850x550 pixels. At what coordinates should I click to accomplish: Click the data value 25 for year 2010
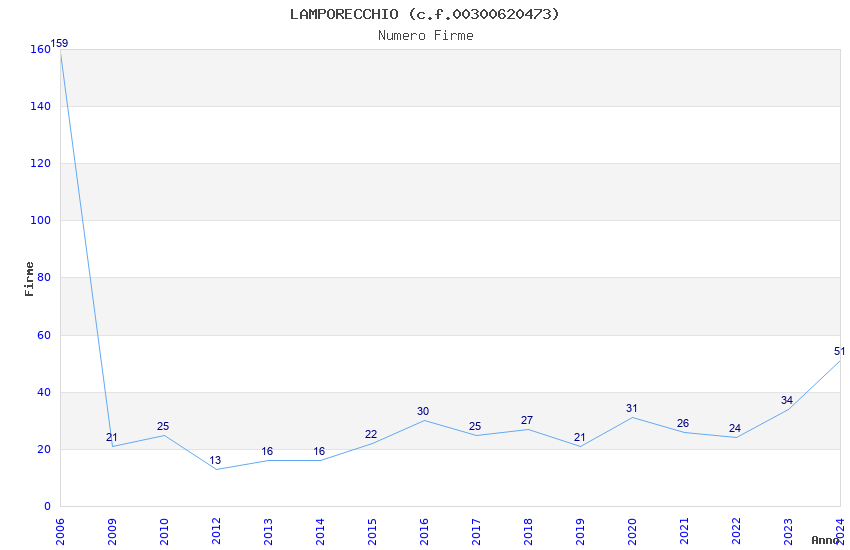coord(163,426)
